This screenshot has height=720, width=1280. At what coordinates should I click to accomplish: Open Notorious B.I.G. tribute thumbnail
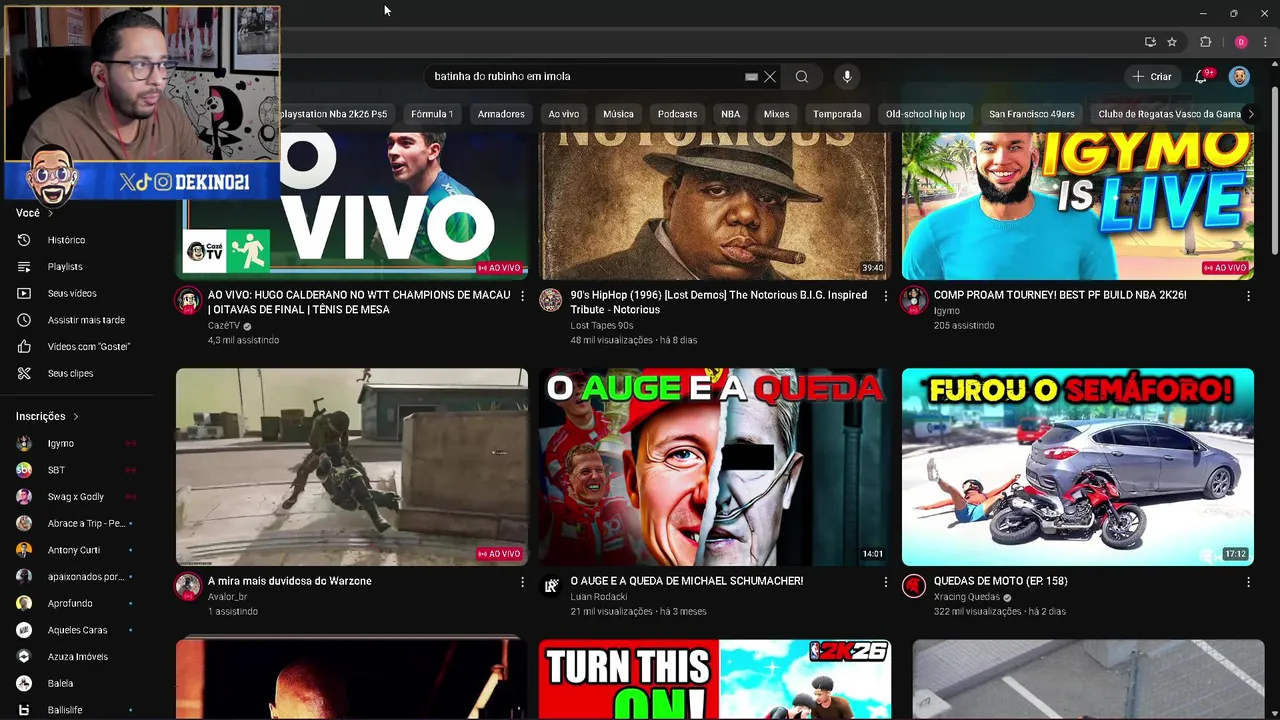(714, 205)
